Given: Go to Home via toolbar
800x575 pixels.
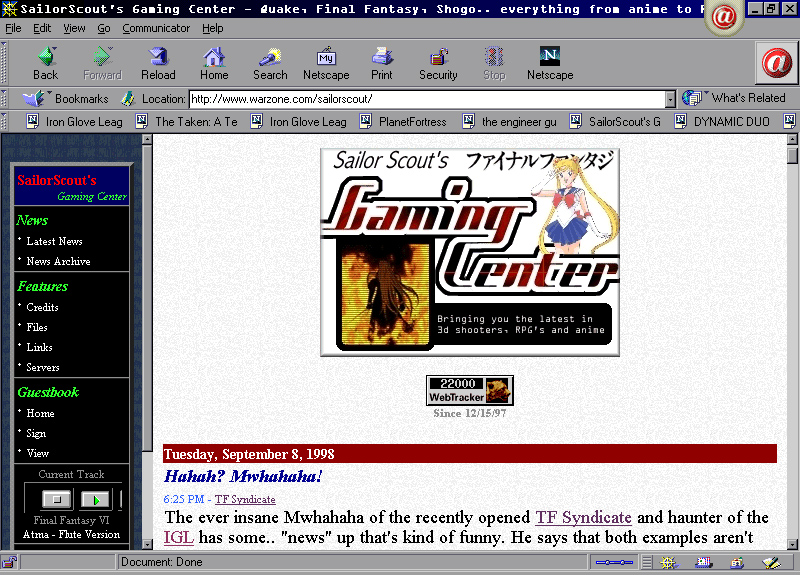Looking at the screenshot, I should point(214,63).
